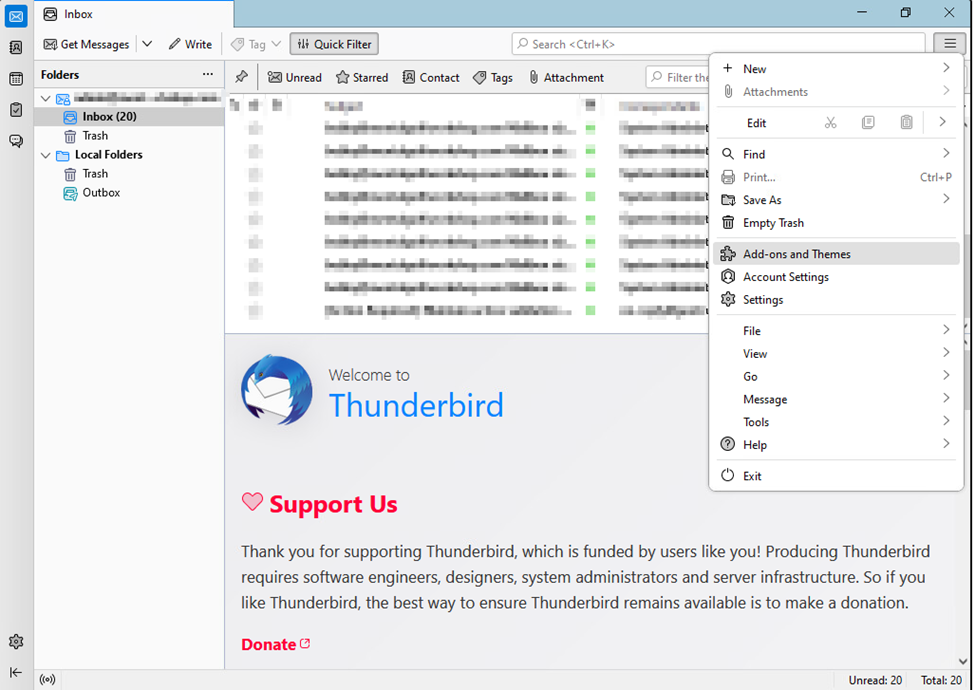Focus the global Search field
This screenshot has height=690, width=975.
718,44
